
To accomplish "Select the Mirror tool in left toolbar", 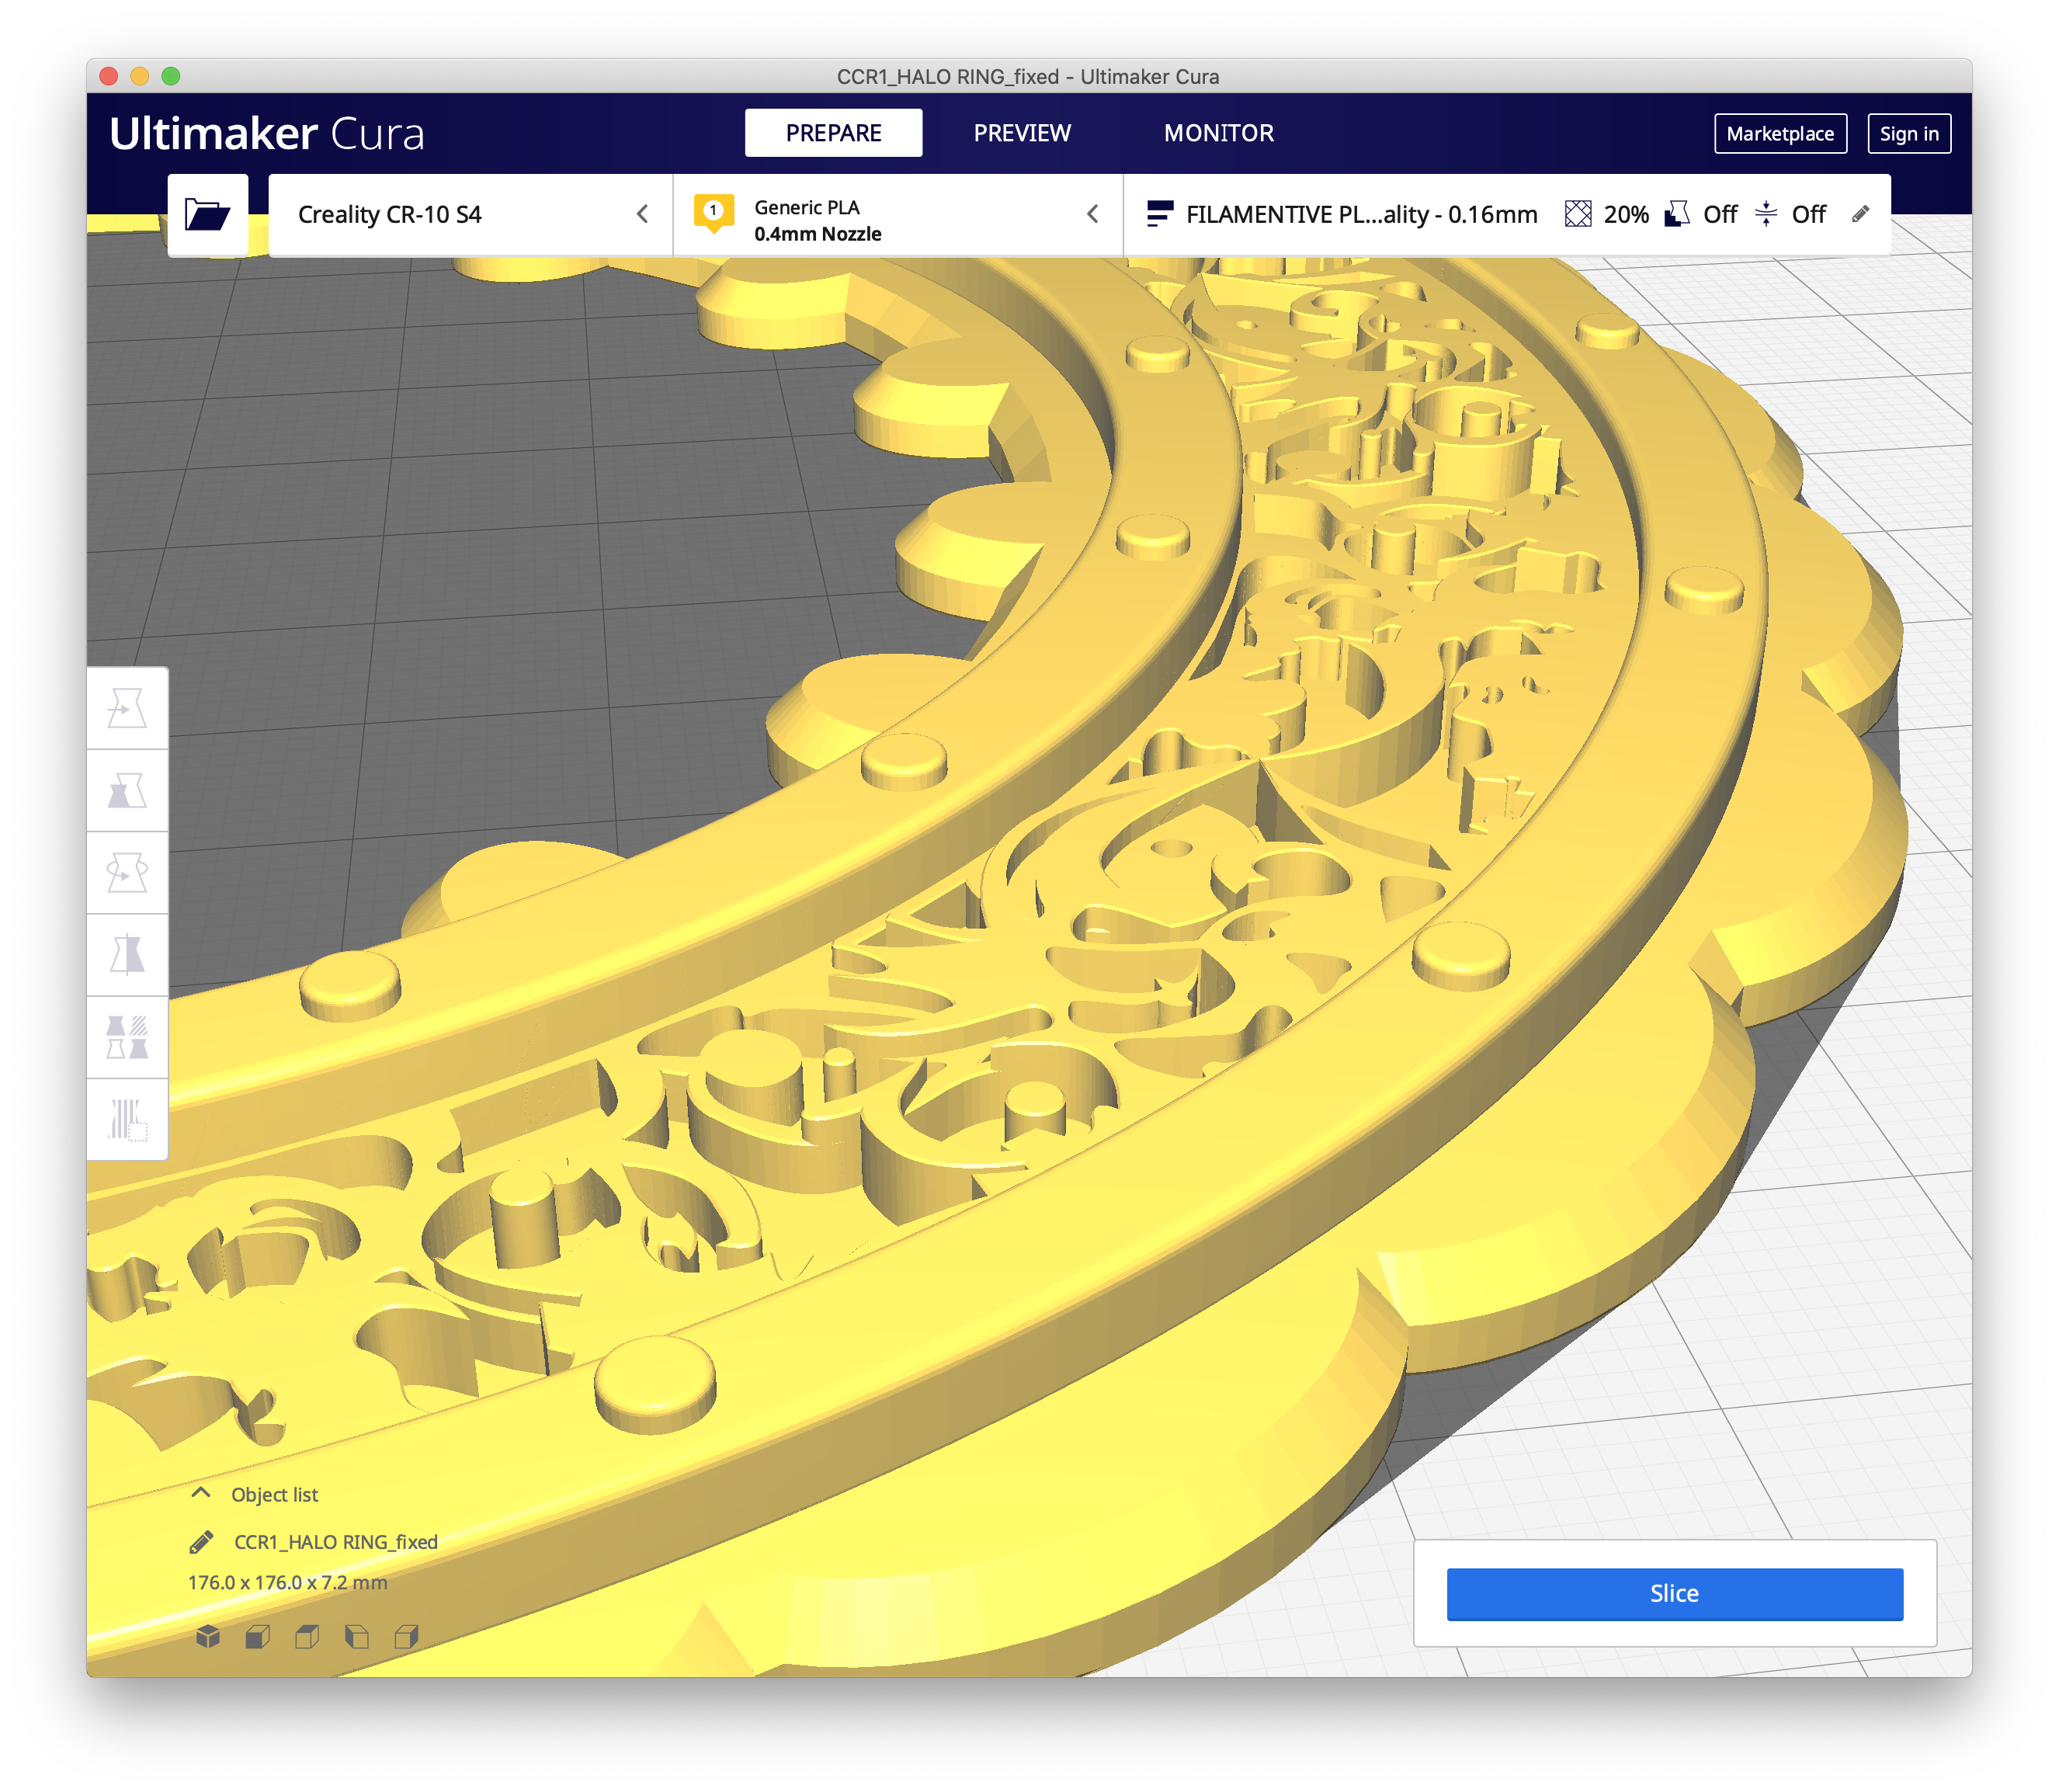I will [127, 955].
